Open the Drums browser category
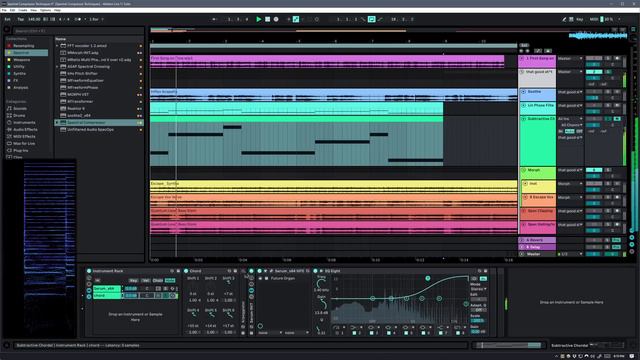Image resolution: width=640 pixels, height=360 pixels. tap(19, 116)
